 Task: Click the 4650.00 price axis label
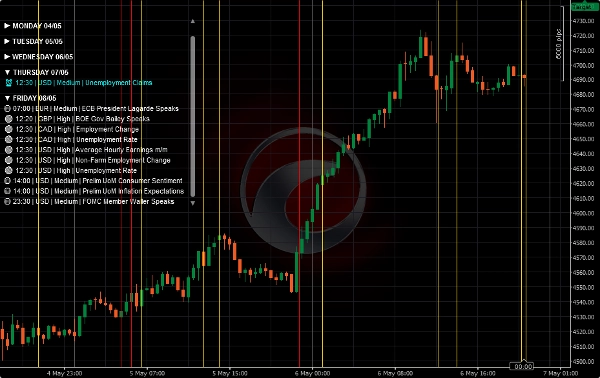pos(584,139)
